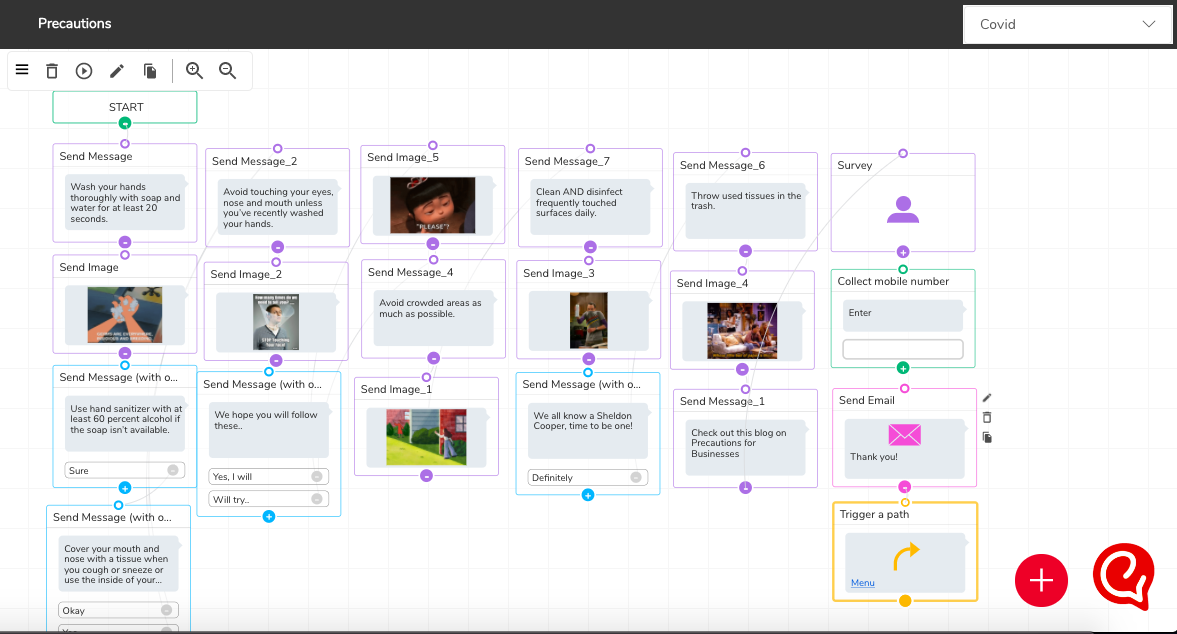Image resolution: width=1177 pixels, height=634 pixels.
Task: Click the input field in Collect mobile number
Action: coord(903,349)
